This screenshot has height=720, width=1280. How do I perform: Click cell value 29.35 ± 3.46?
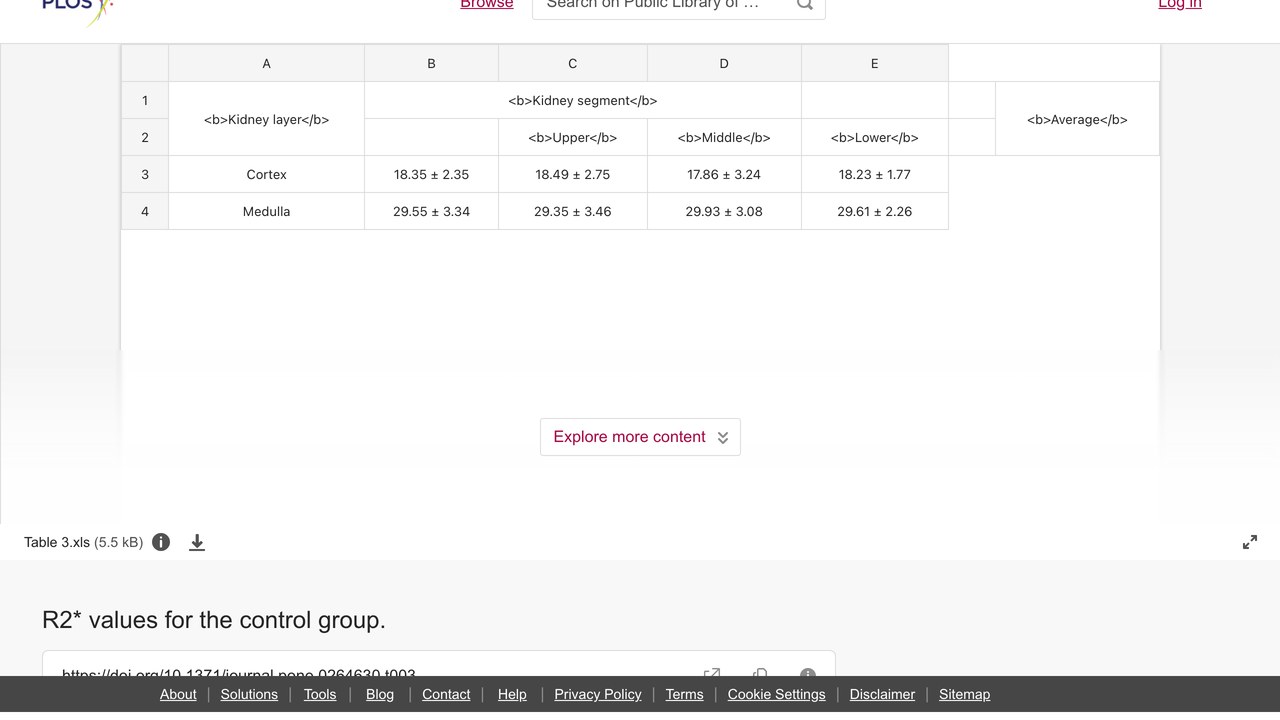[x=573, y=211]
